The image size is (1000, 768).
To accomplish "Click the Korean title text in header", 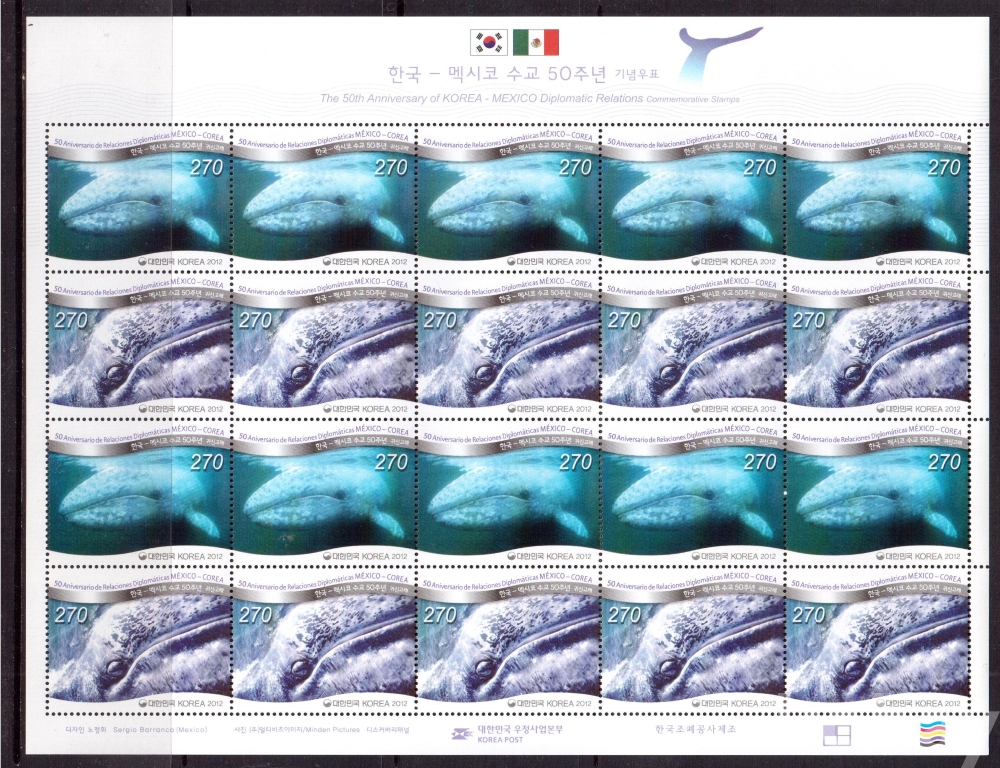I will tap(514, 75).
